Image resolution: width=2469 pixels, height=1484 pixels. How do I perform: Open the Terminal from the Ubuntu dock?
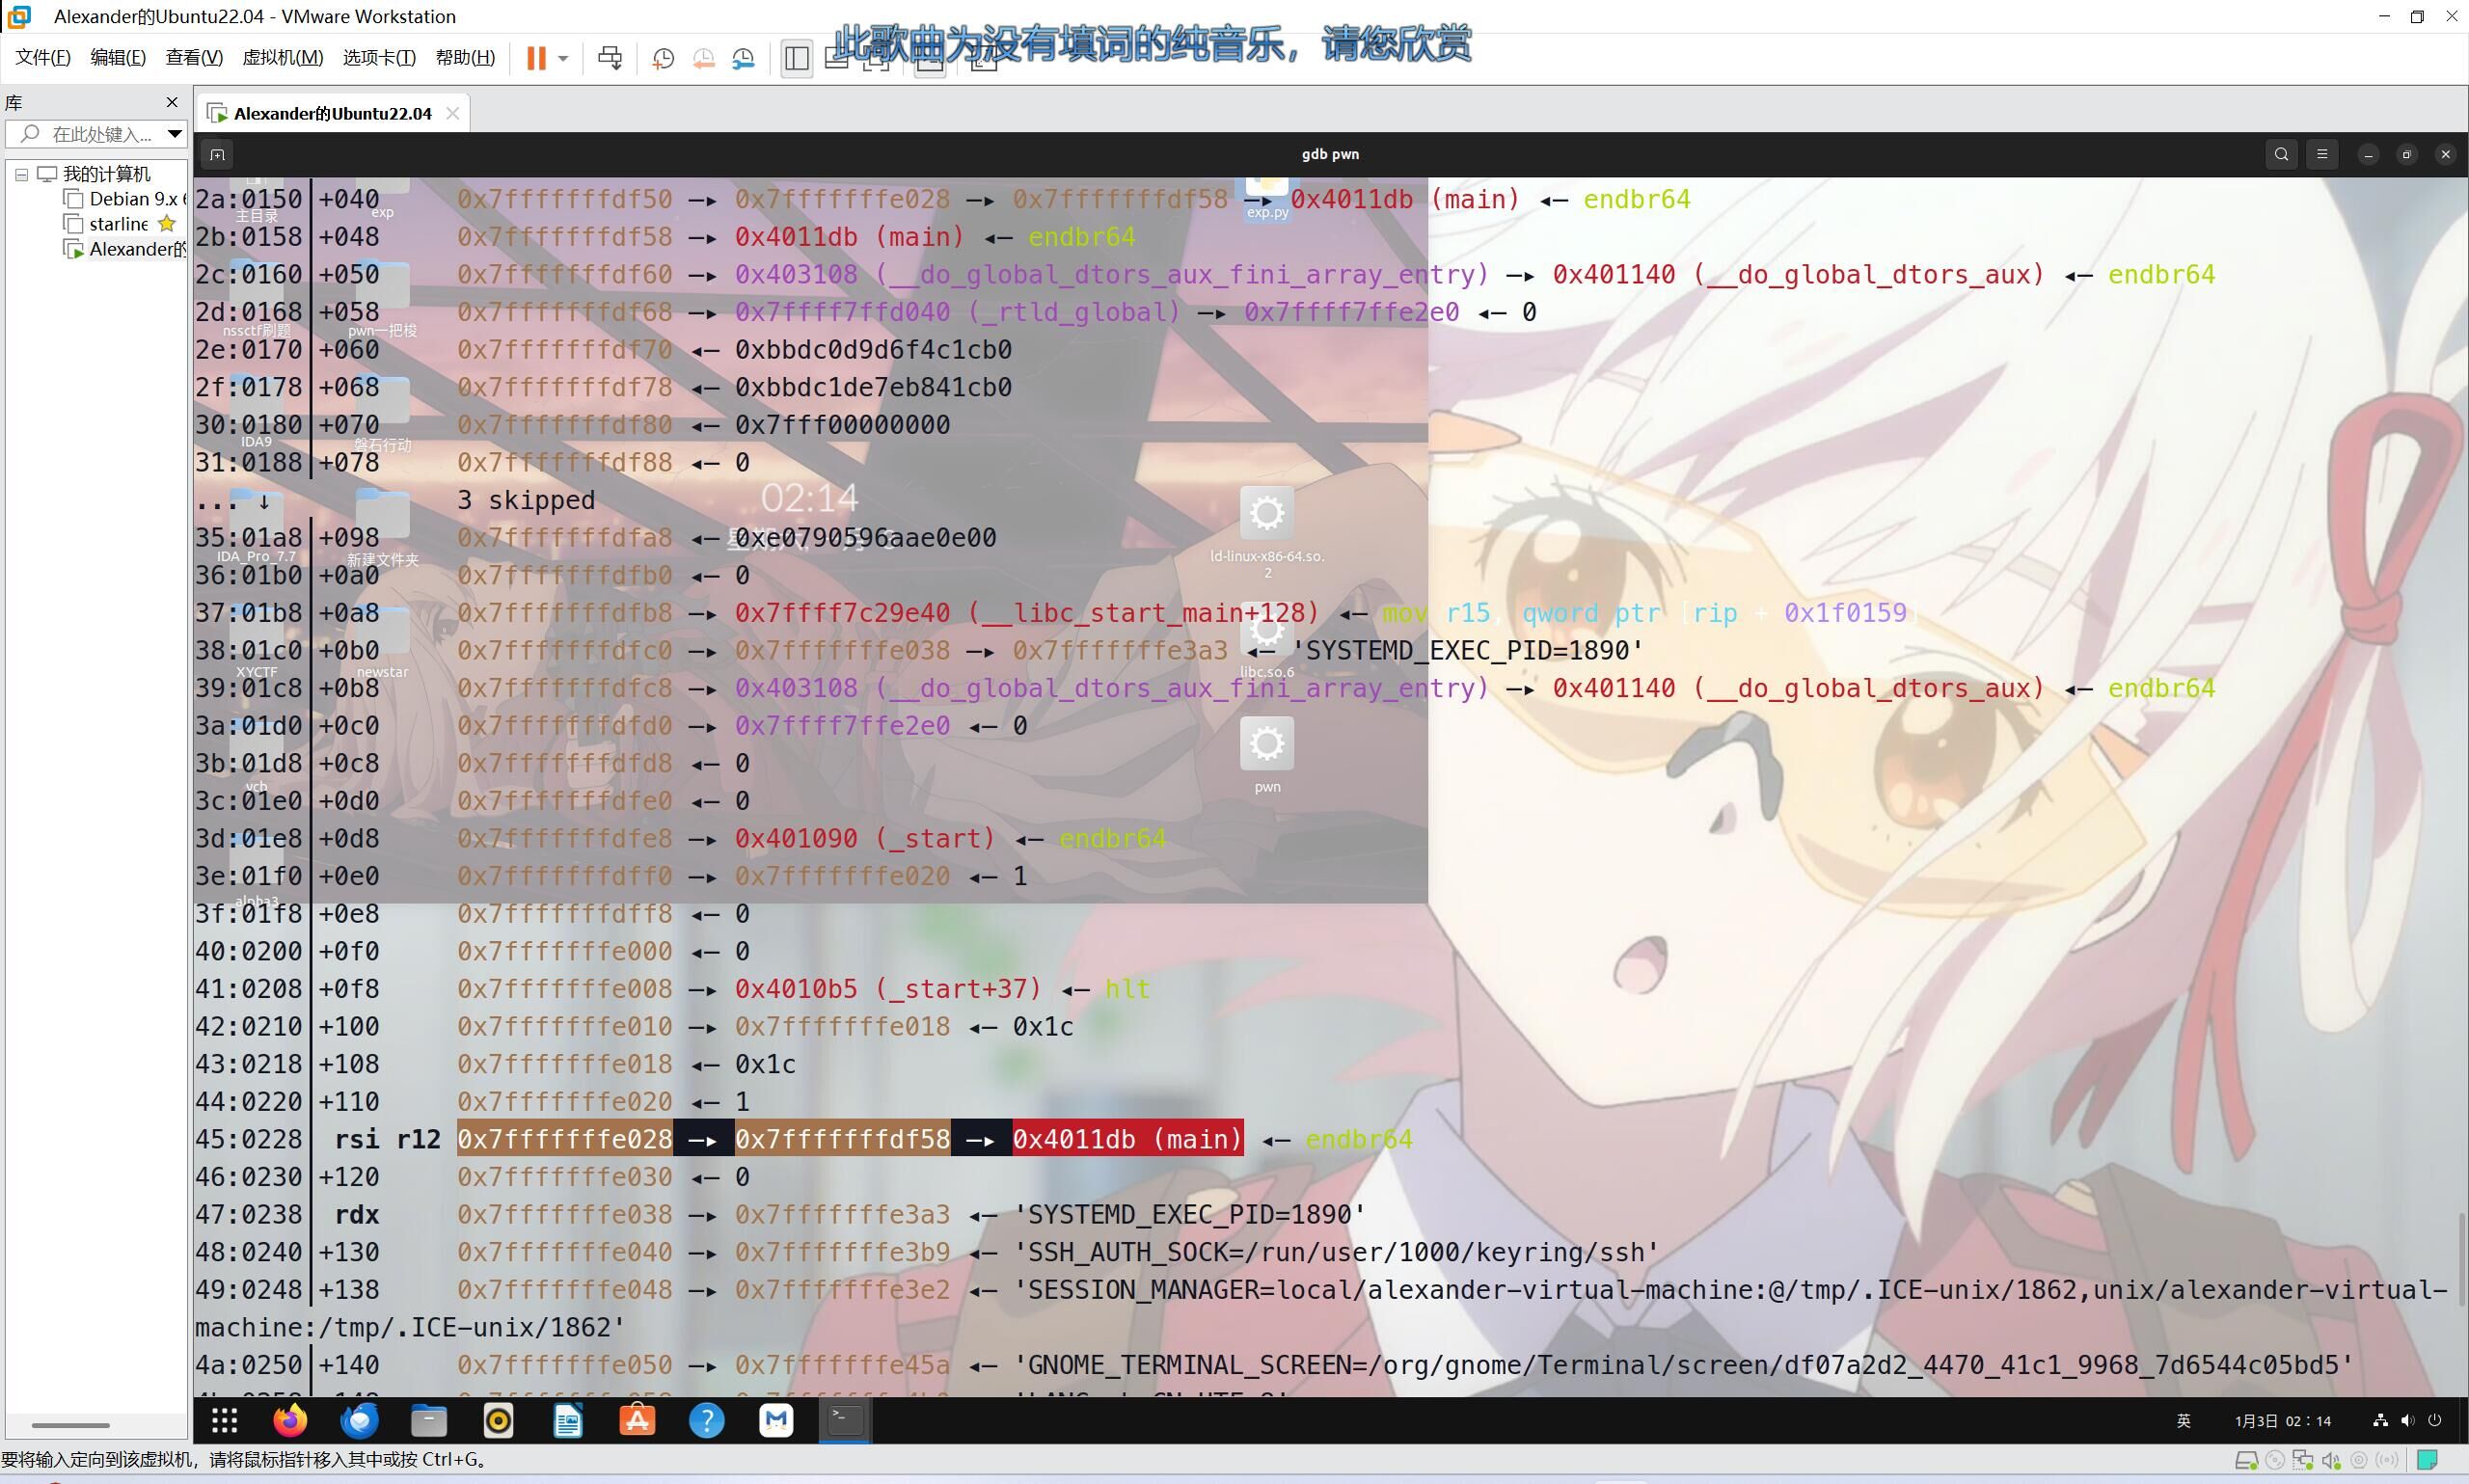843,1420
